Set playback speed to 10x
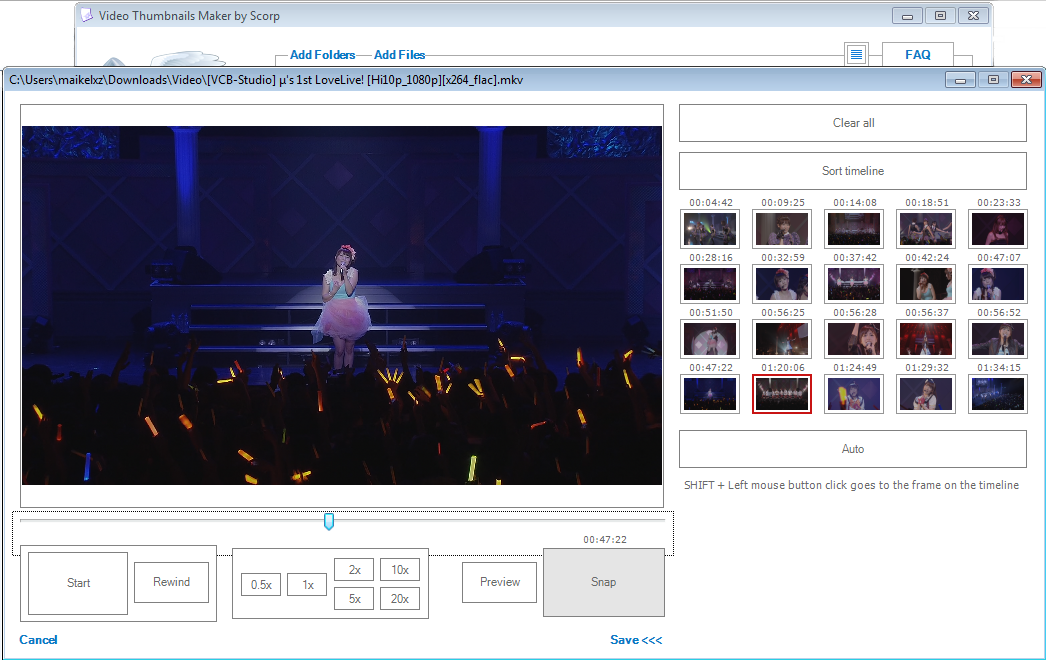1046x660 pixels. pos(400,570)
